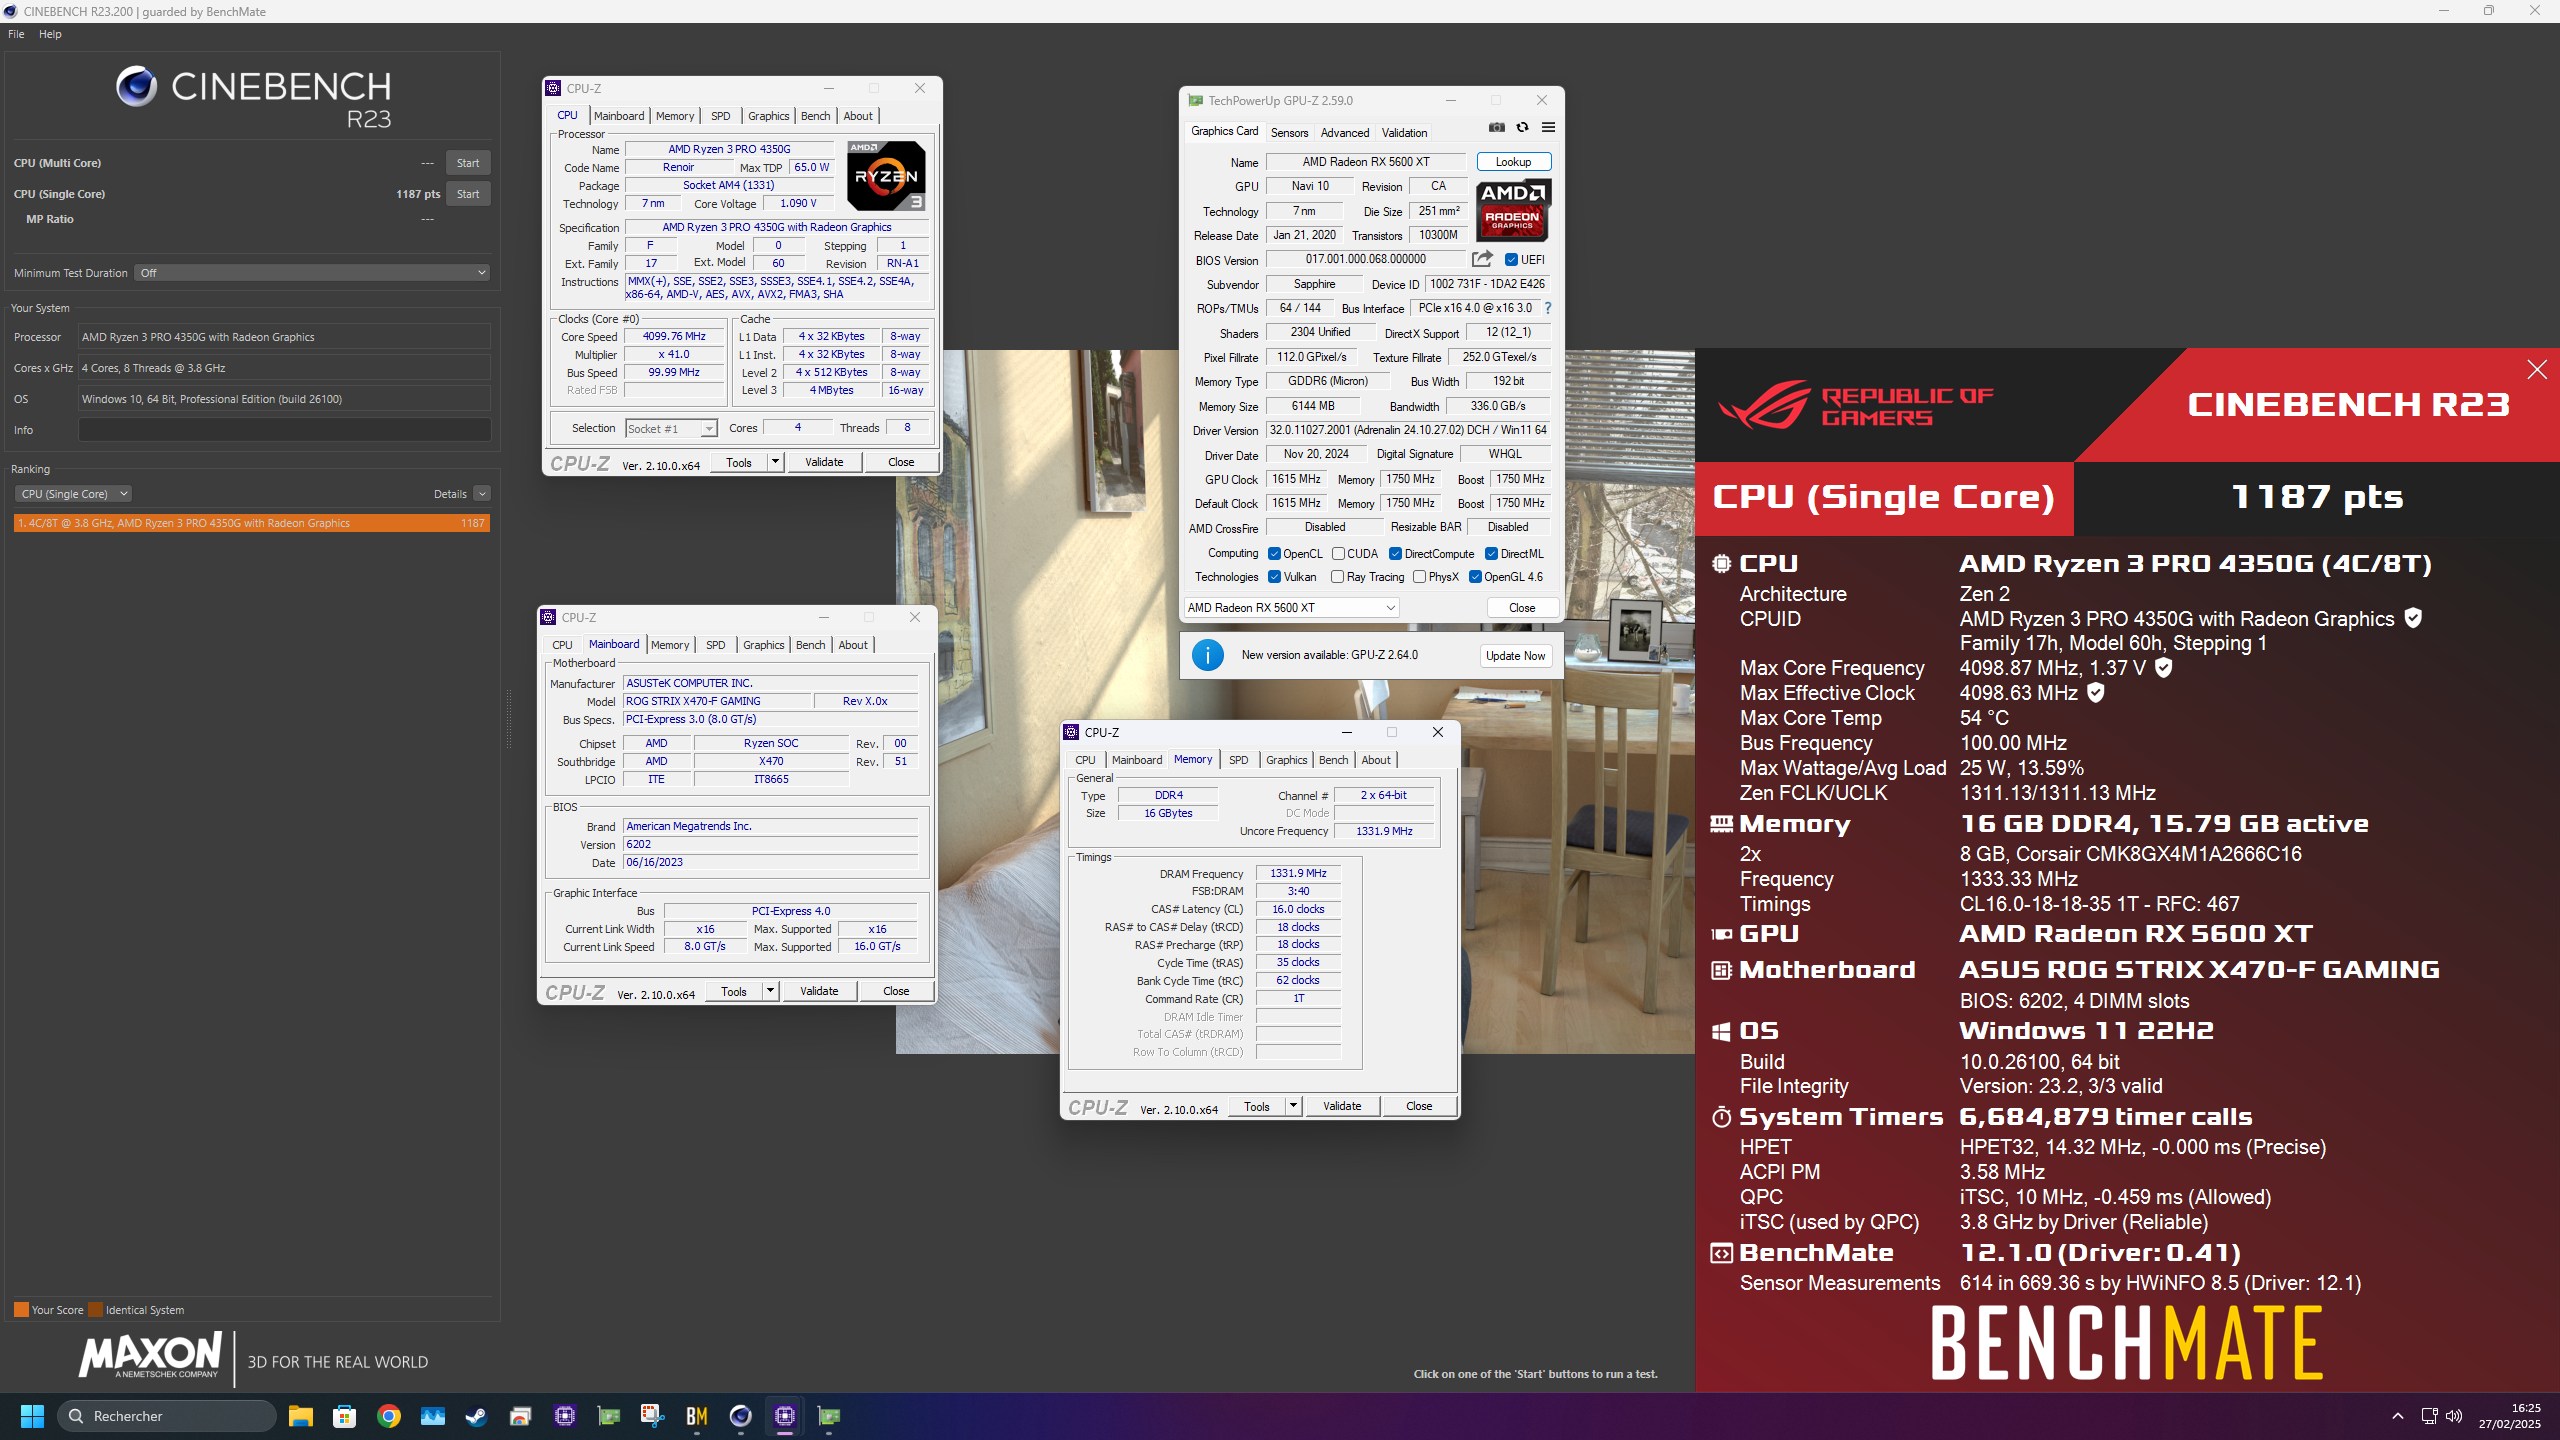Open Bench tab in top CPU-Z window
The height and width of the screenshot is (1440, 2560).
click(x=816, y=116)
